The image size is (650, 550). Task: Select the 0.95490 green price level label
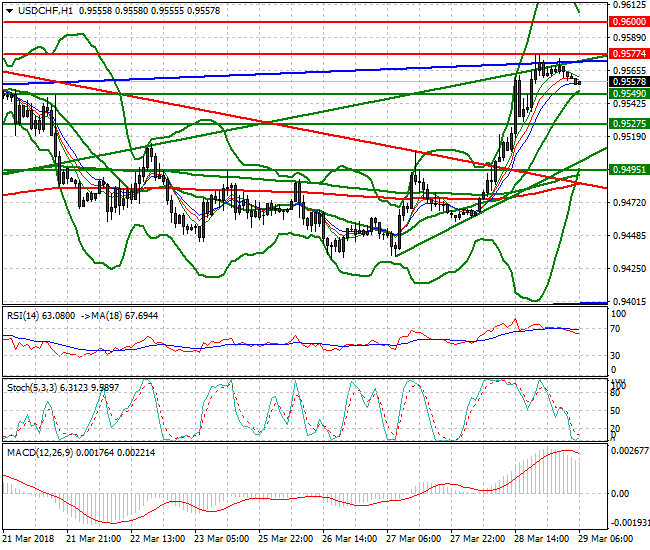click(x=629, y=94)
